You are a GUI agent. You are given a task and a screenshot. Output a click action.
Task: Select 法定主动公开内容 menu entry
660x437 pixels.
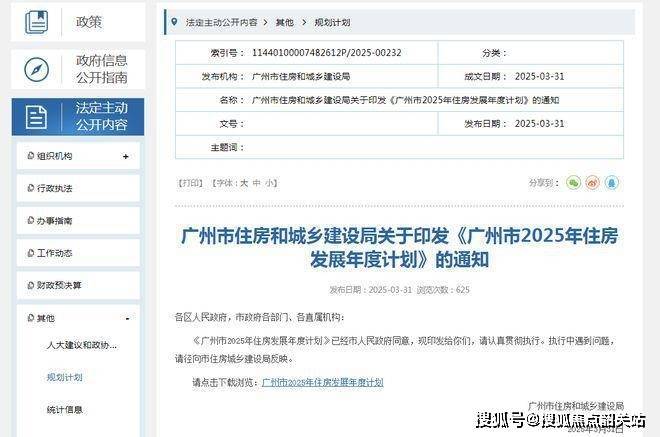point(78,117)
